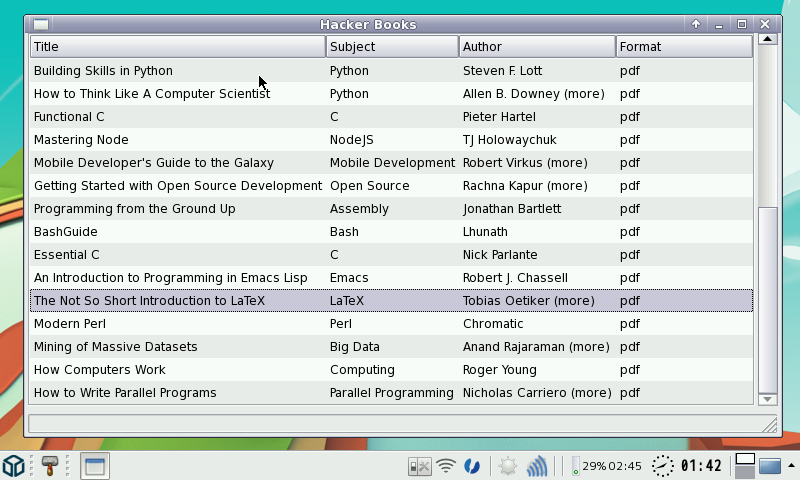Select the Hacker Books window taskbar button
This screenshot has height=480, width=800.
click(95, 466)
